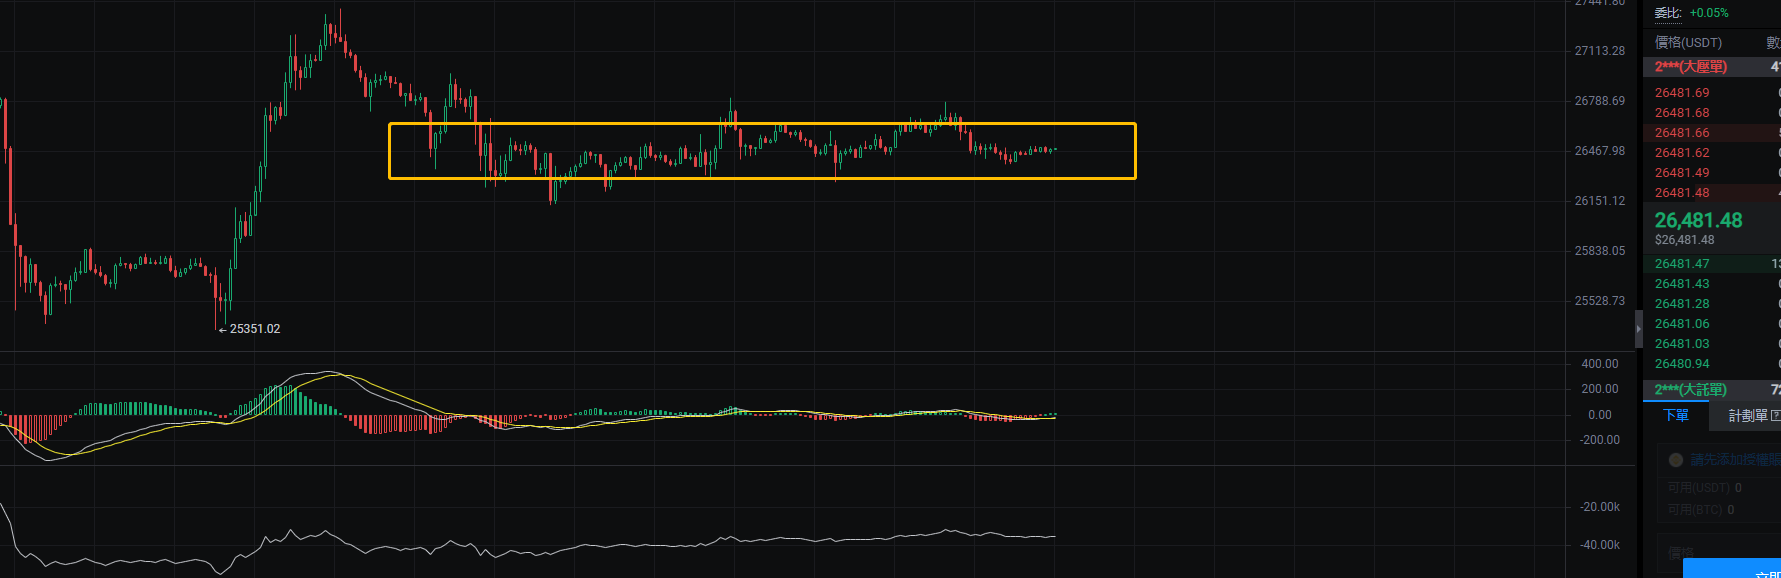Image resolution: width=1781 pixels, height=578 pixels.
Task: Collapse the order book panel arrow
Action: tap(1638, 329)
